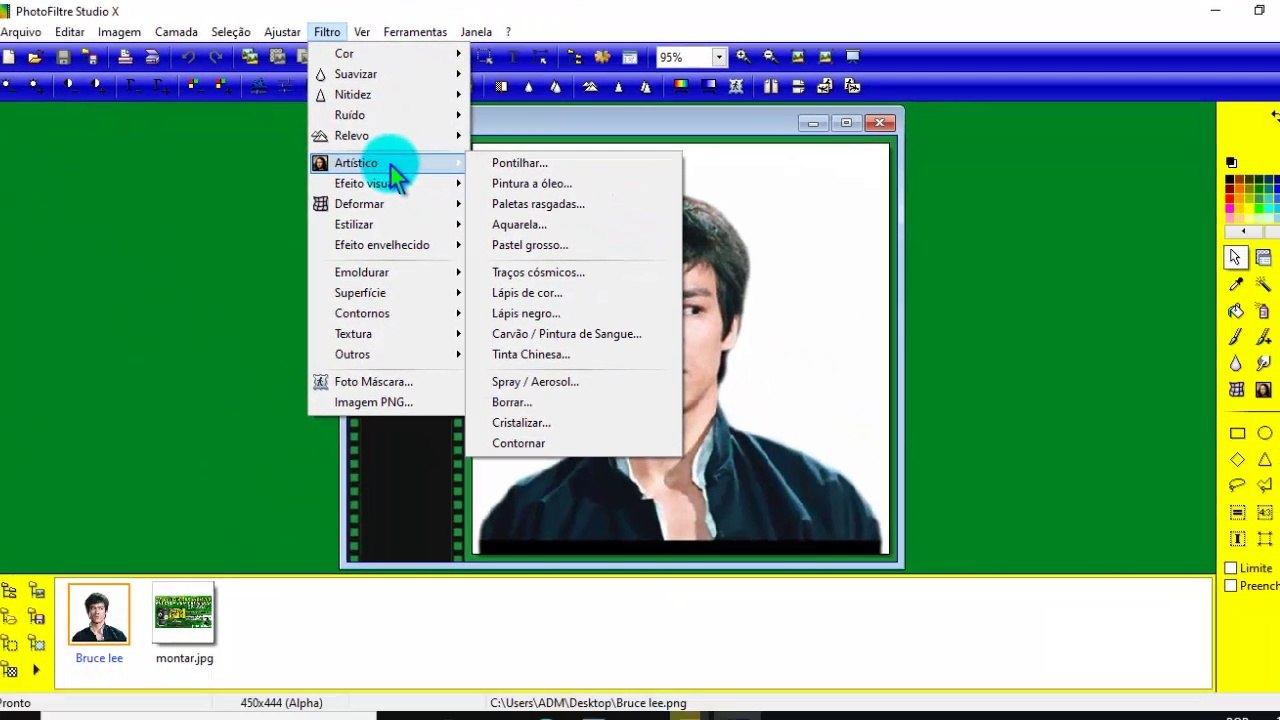This screenshot has height=720, width=1280.
Task: Open the Camada menu
Action: [176, 32]
